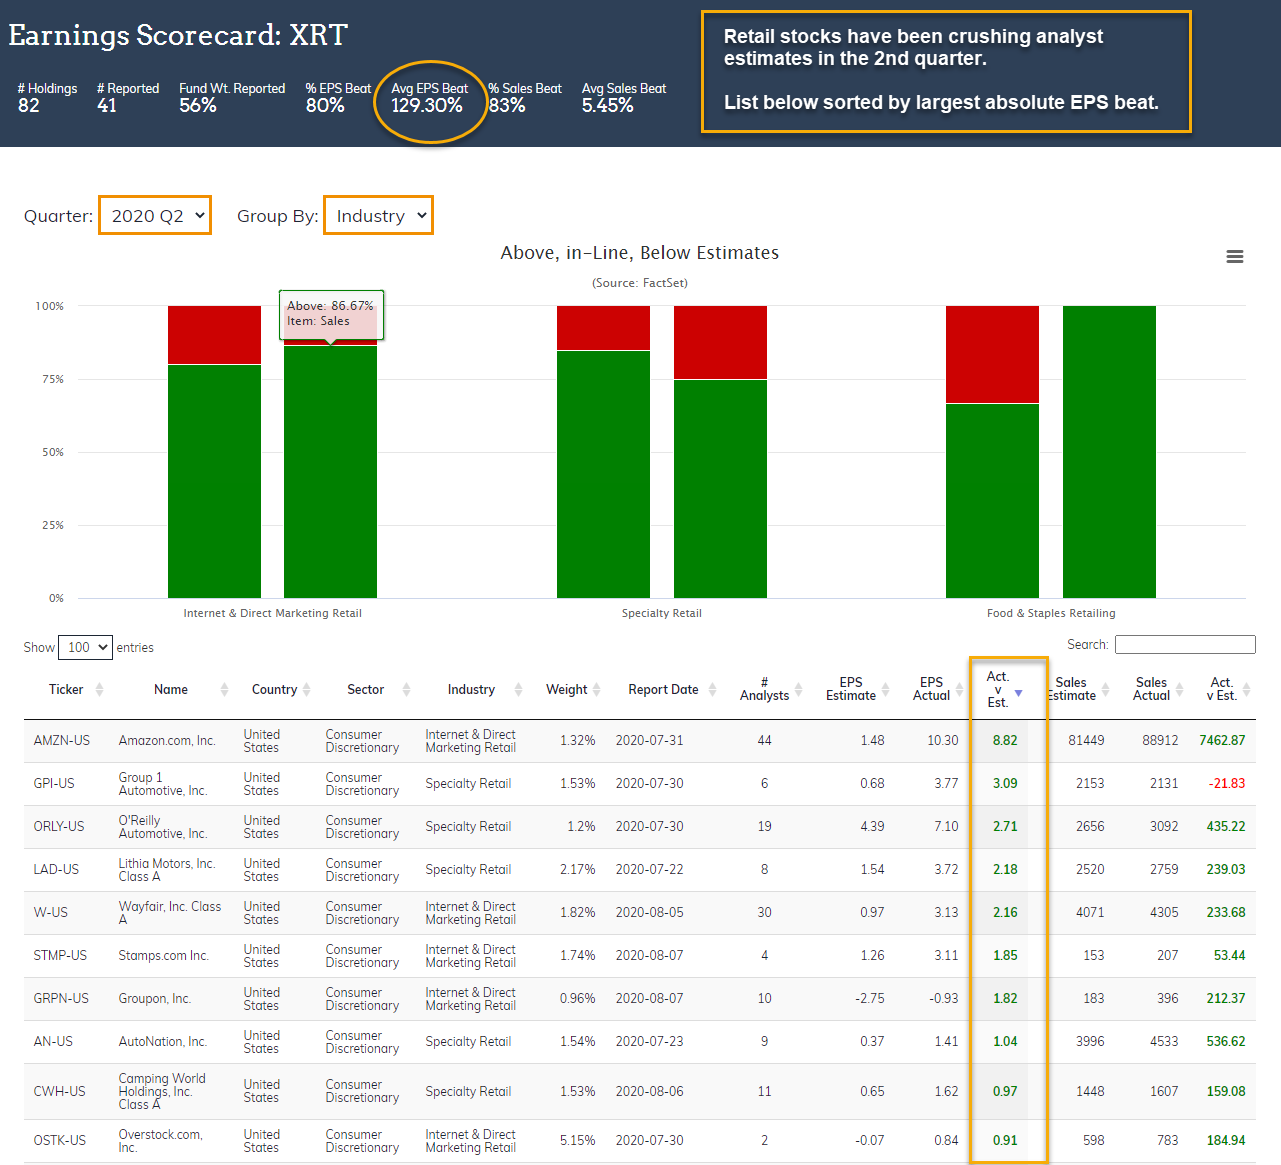Sort table by Sector column arrows
Image resolution: width=1281 pixels, height=1165 pixels.
(407, 690)
